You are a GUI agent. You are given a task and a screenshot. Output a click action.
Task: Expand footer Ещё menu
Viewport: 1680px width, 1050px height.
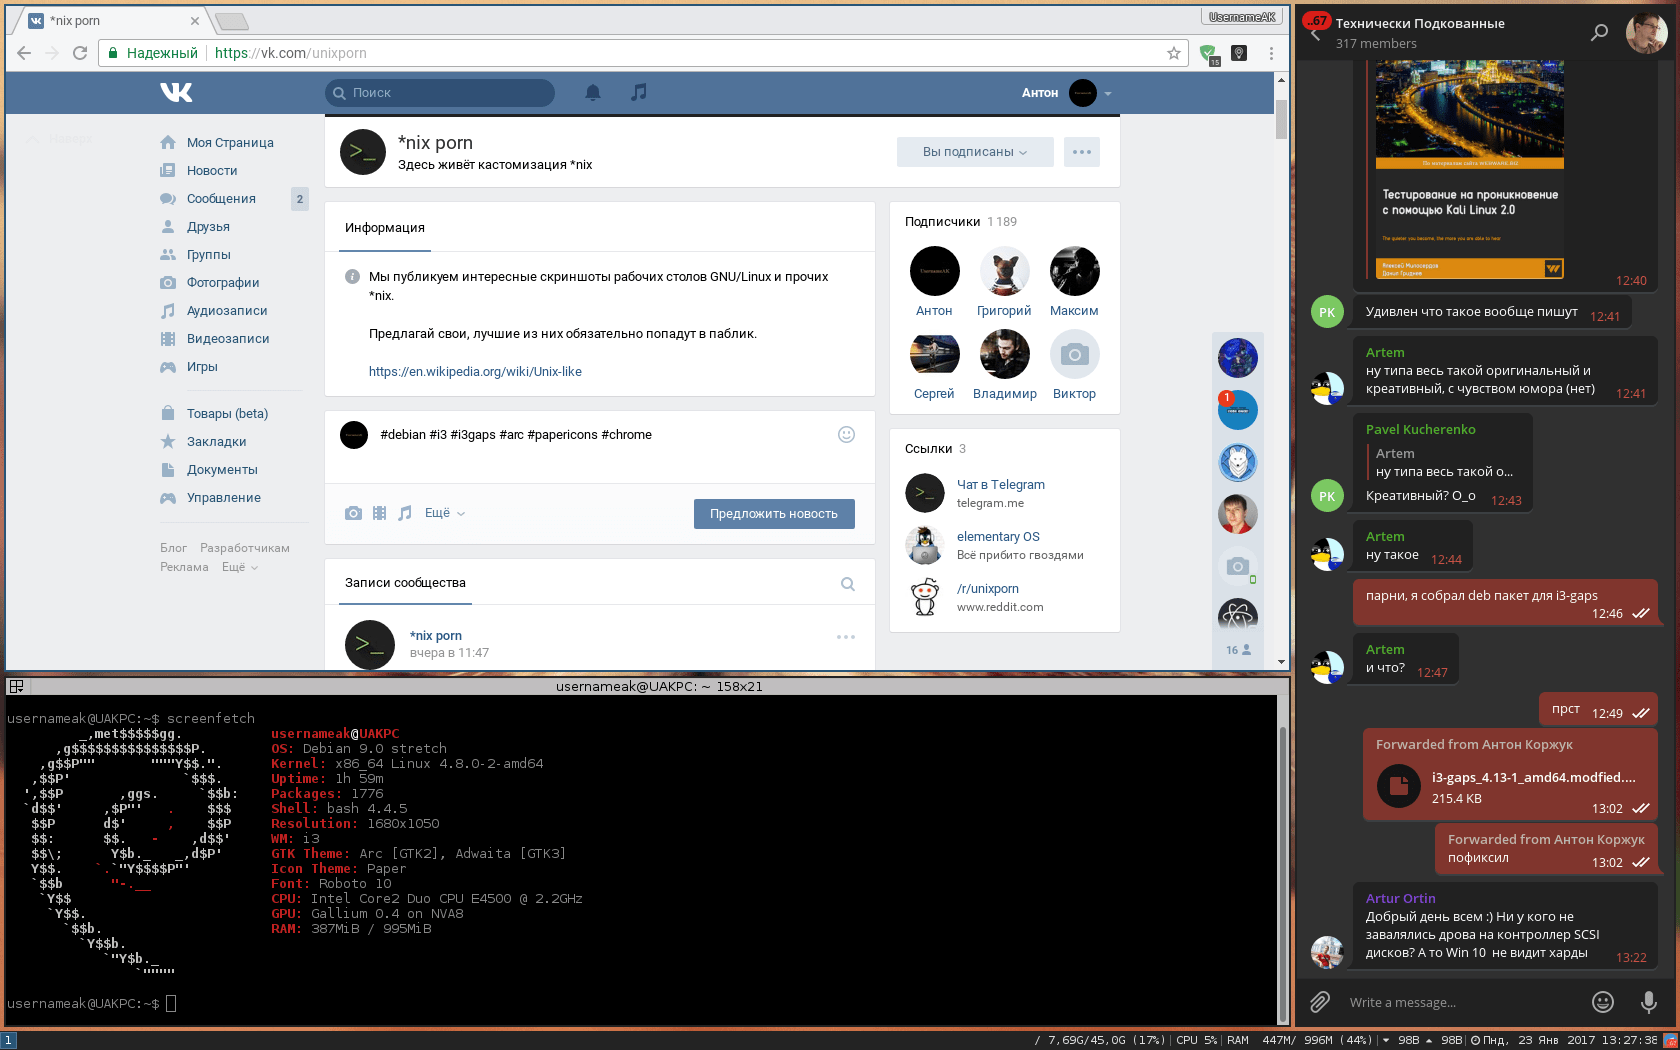(x=240, y=567)
